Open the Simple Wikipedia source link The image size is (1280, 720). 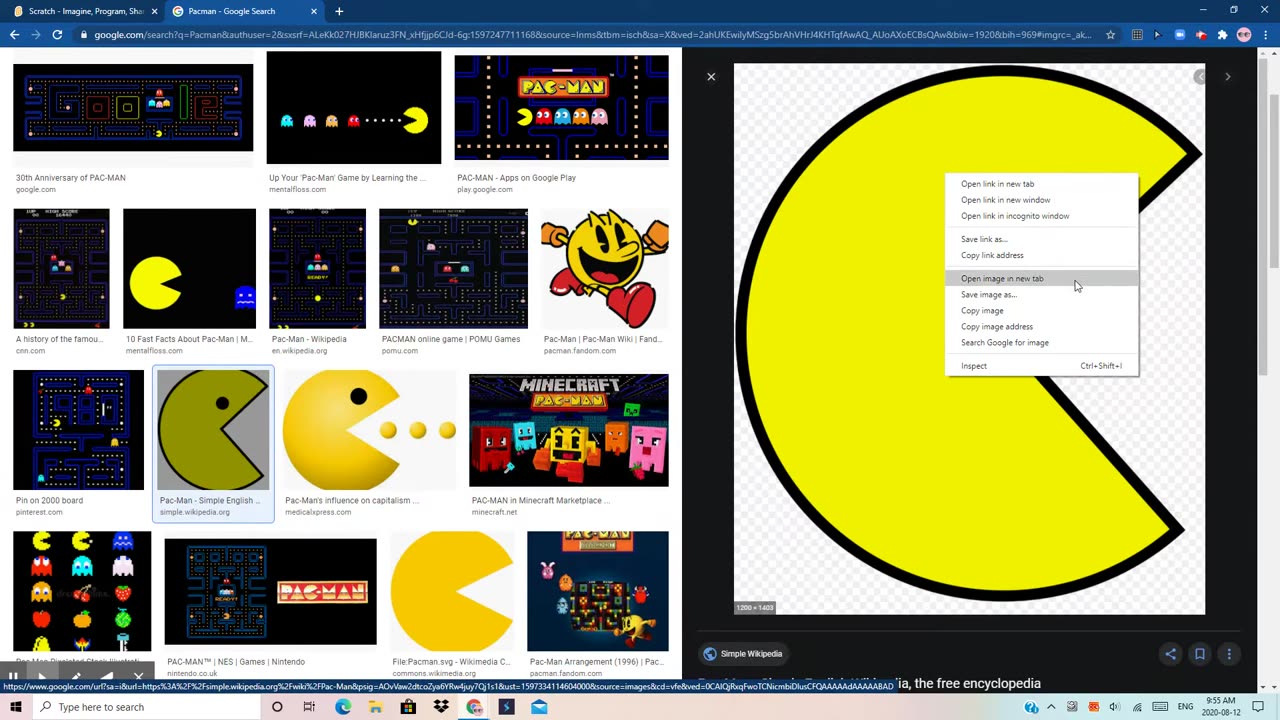pyautogui.click(x=742, y=654)
